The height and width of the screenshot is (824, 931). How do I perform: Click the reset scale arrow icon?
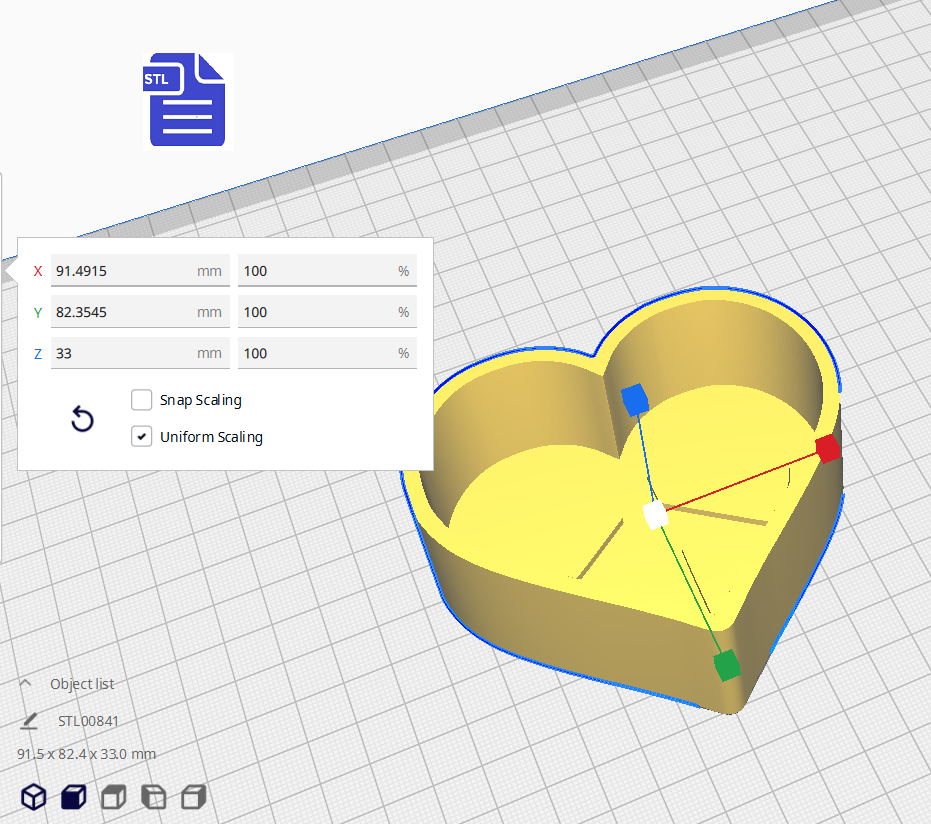click(x=82, y=419)
